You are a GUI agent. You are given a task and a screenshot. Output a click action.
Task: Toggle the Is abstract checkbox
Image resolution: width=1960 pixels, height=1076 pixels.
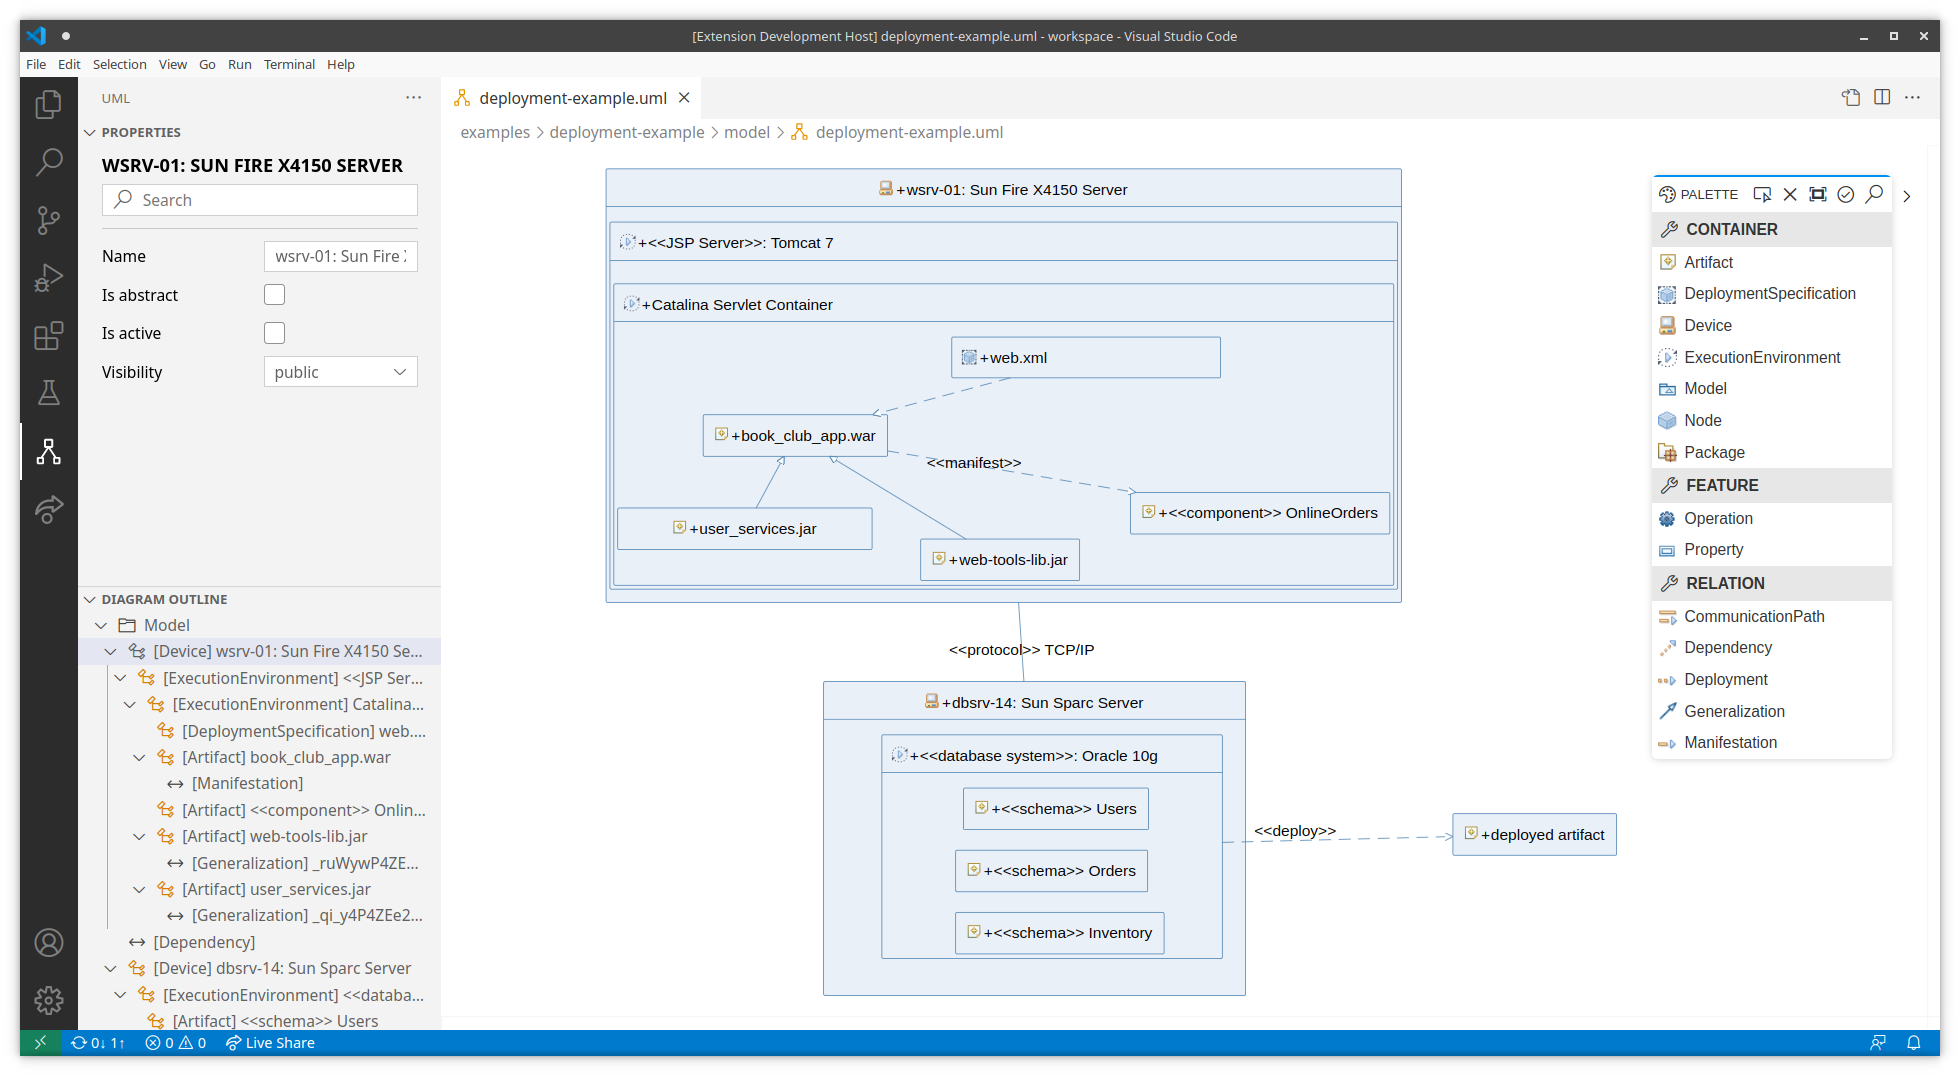pos(274,295)
